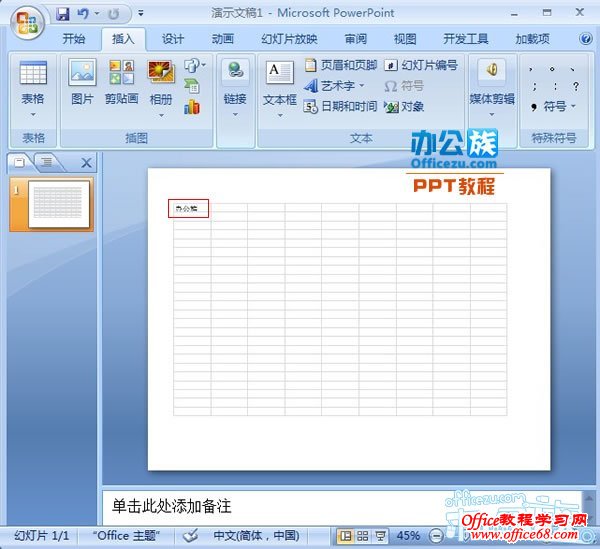Insert the semicolon special symbol

click(x=534, y=86)
